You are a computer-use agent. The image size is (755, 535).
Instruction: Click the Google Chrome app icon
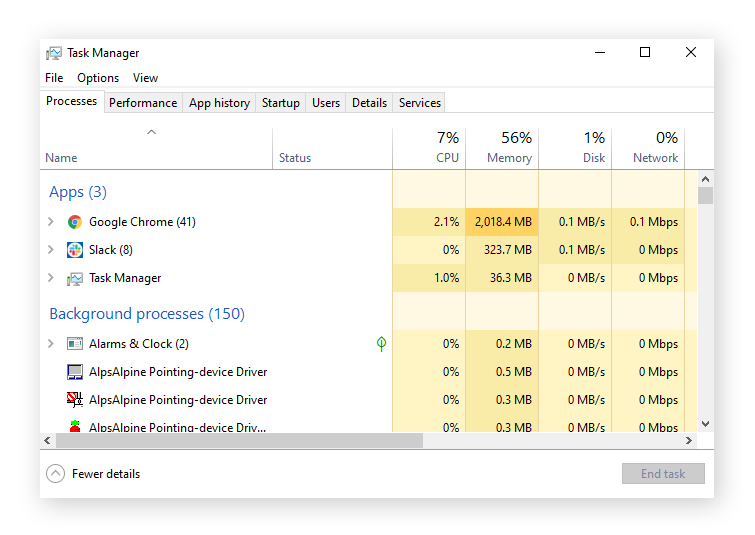75,222
